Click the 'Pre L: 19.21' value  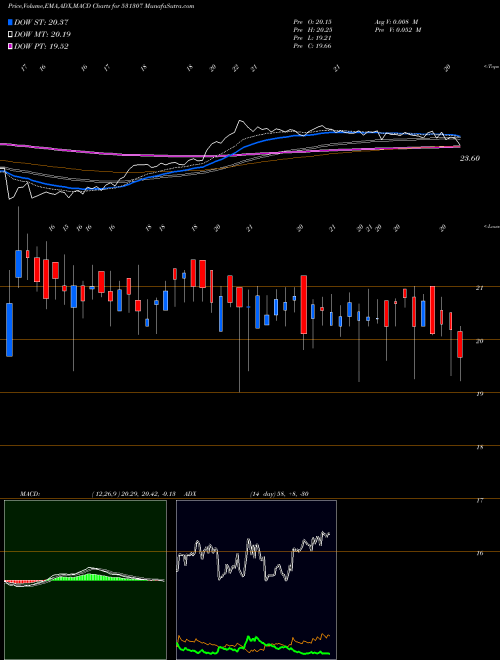[x=312, y=38]
